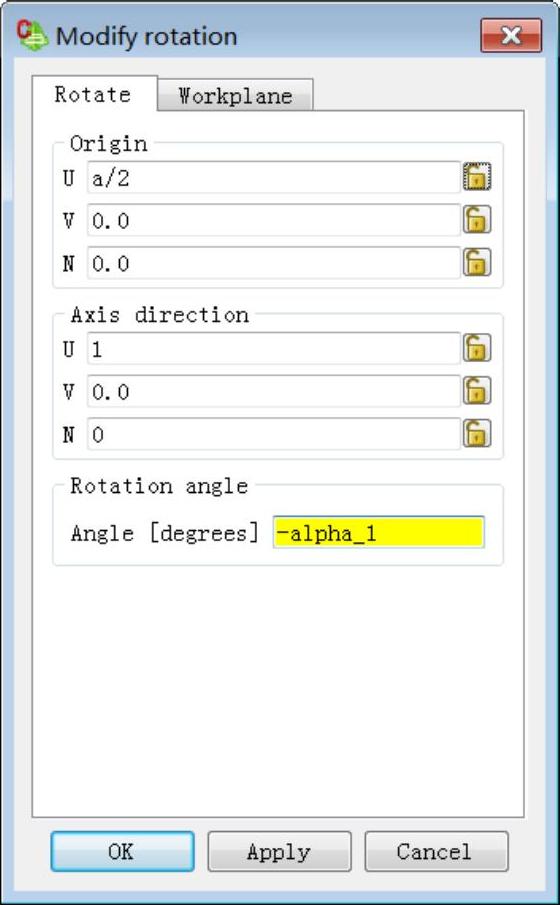Toggle the lock icon for Origin V
This screenshot has height=905, width=560.
coord(477,219)
